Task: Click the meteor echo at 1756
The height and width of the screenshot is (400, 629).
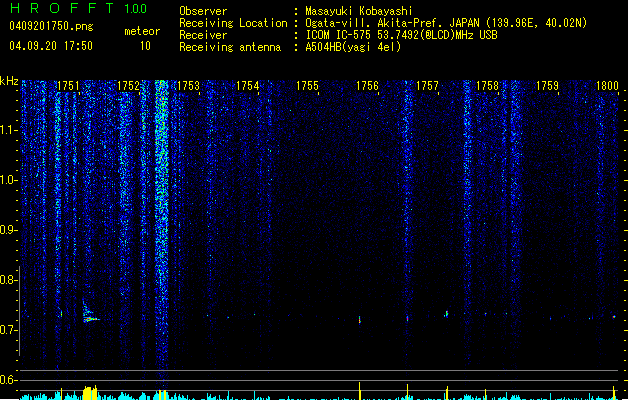Action: tap(359, 320)
